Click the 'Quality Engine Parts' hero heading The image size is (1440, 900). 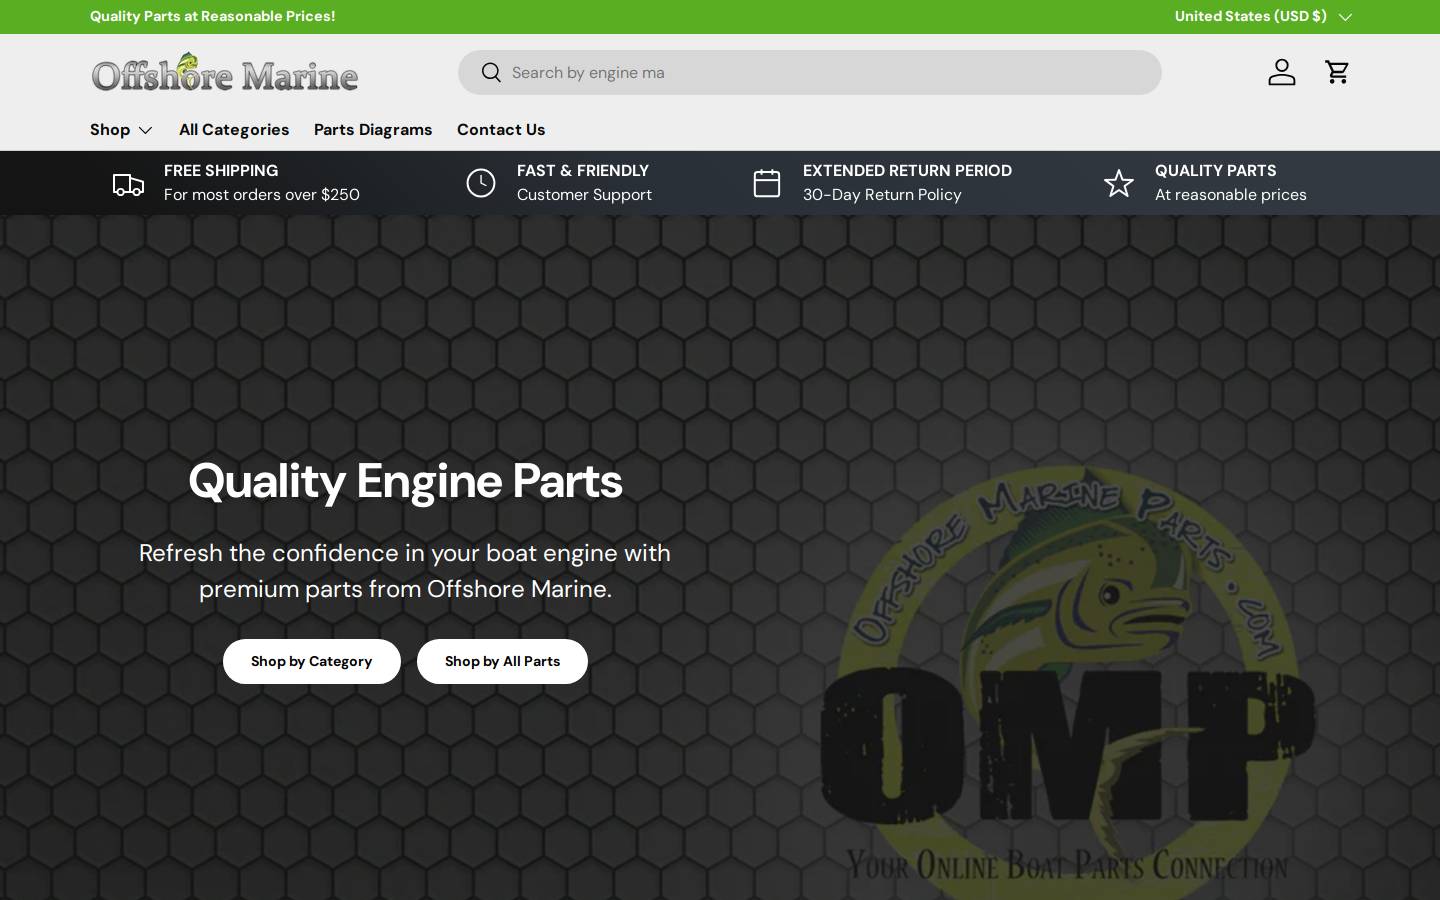(405, 481)
